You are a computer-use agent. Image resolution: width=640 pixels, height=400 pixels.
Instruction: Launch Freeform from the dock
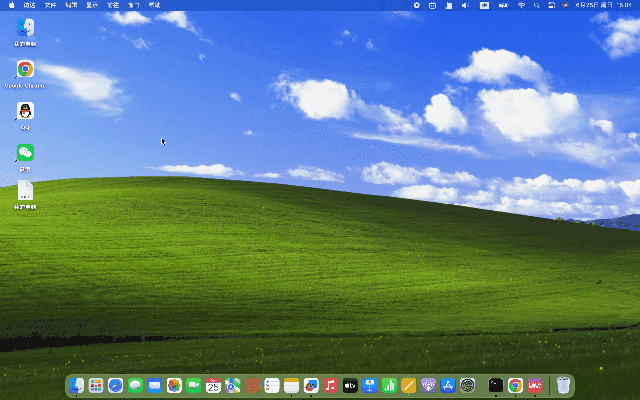311,385
